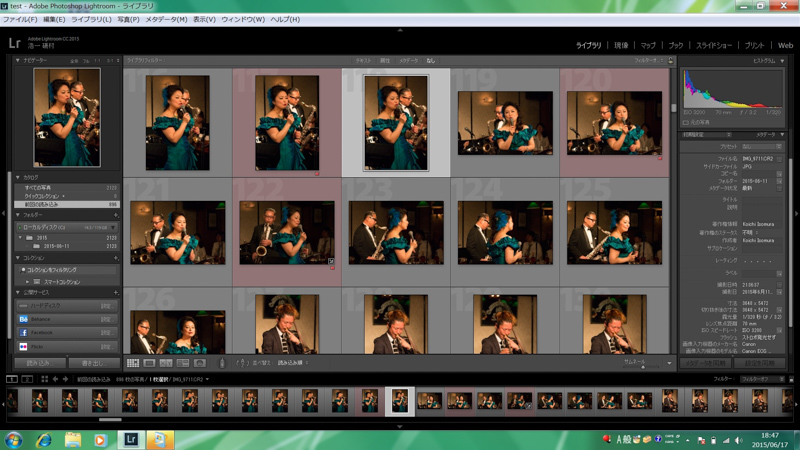Open toolbar content dropdown arrow
The width and height of the screenshot is (800, 450).
[669, 363]
